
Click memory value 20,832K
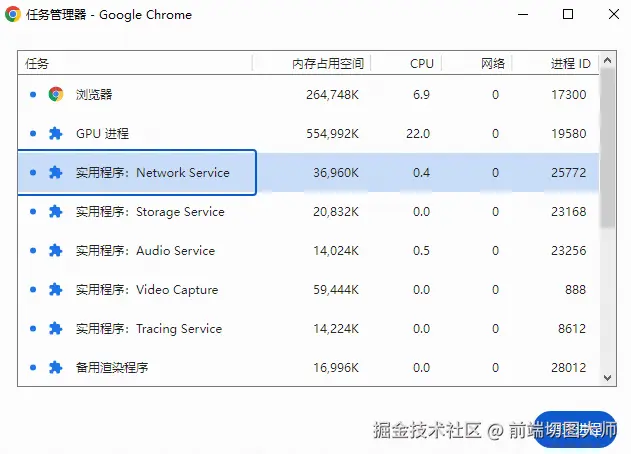pyautogui.click(x=336, y=211)
